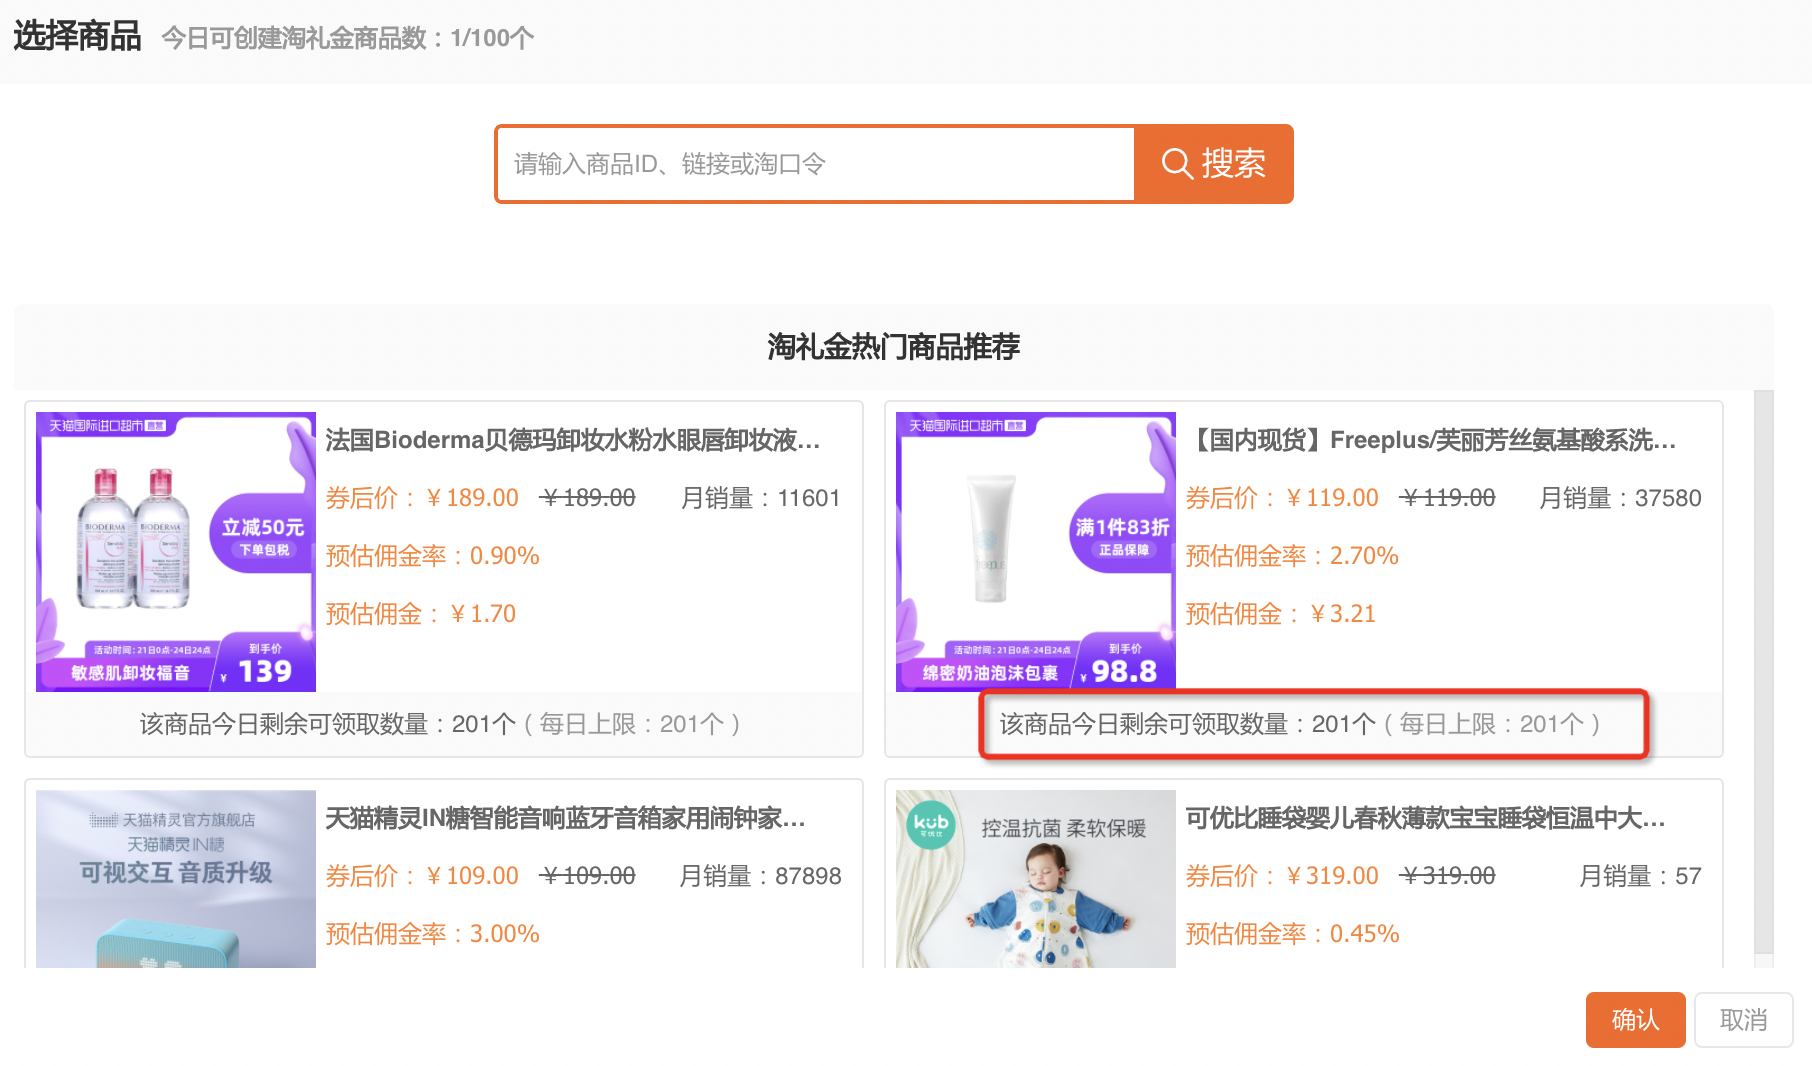Click 月销量:37580 text

pos(1620,498)
